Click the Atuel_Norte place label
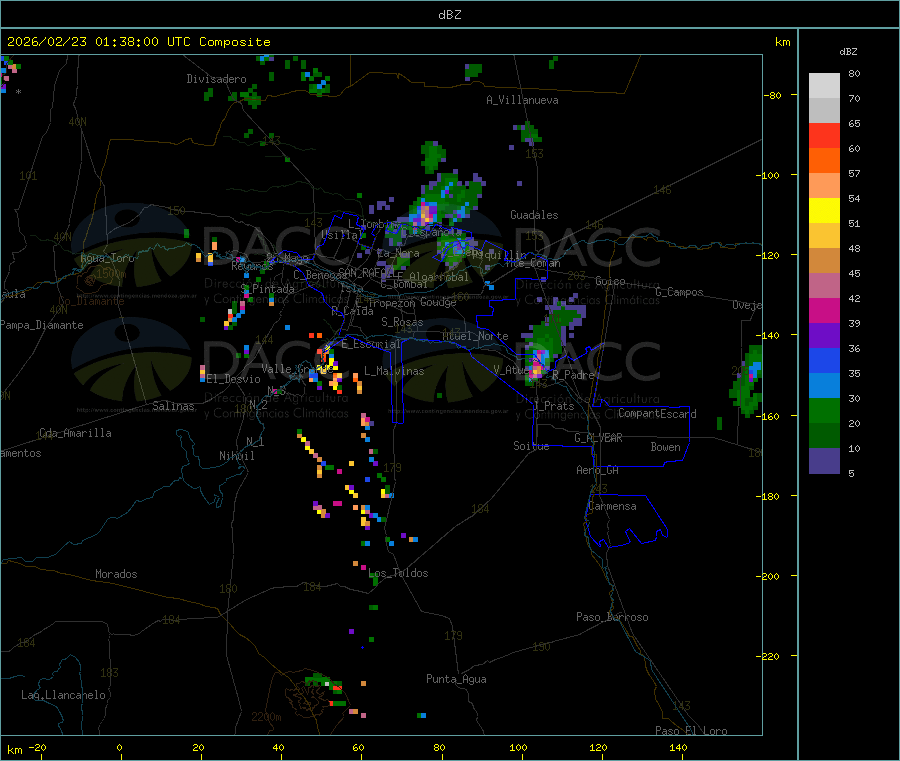The height and width of the screenshot is (761, 900). [475, 336]
